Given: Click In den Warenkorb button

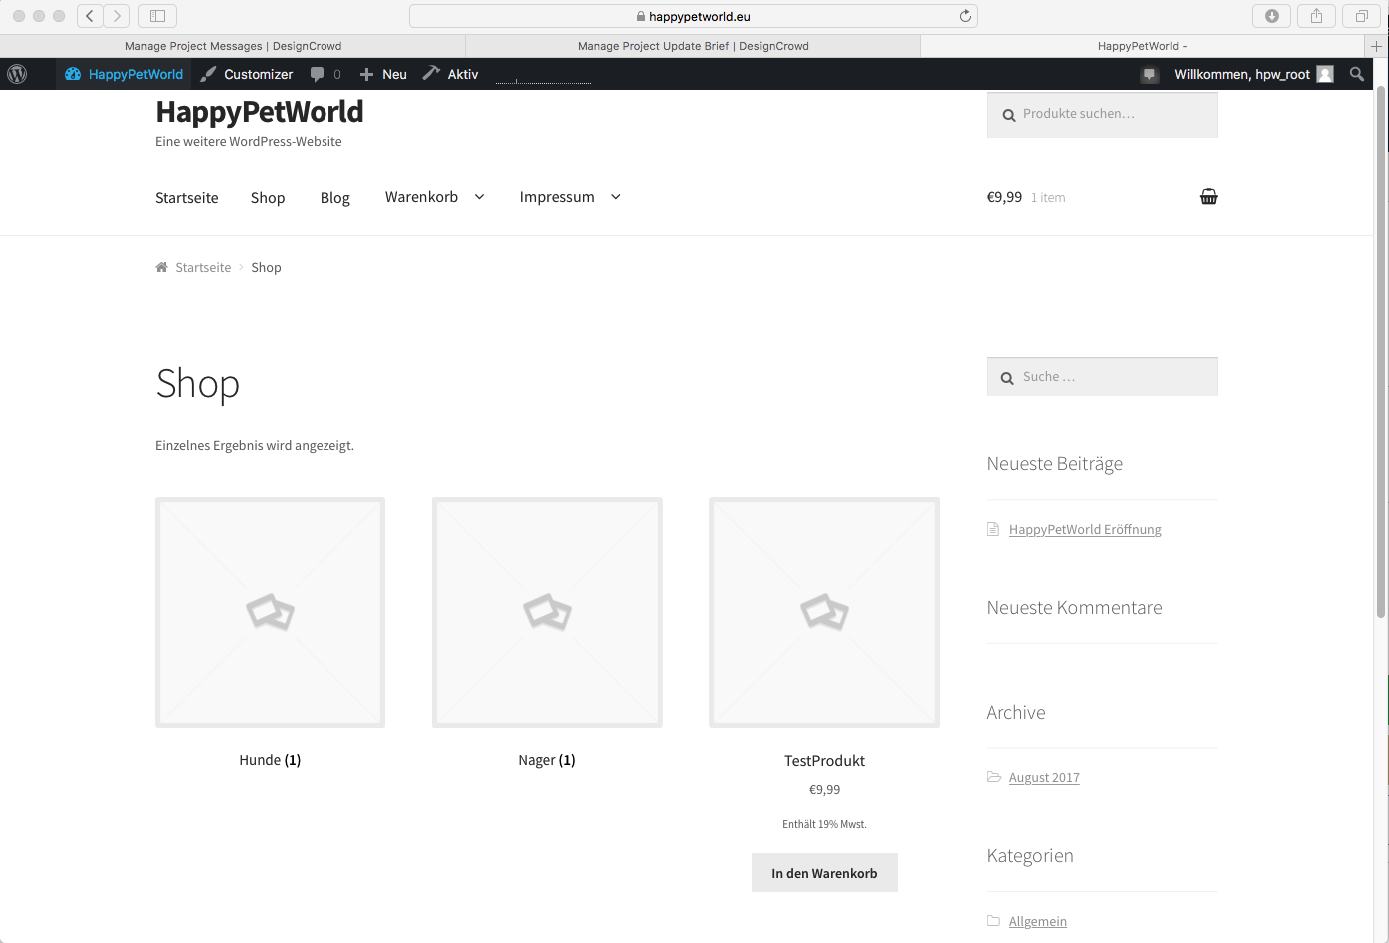Looking at the screenshot, I should point(825,873).
